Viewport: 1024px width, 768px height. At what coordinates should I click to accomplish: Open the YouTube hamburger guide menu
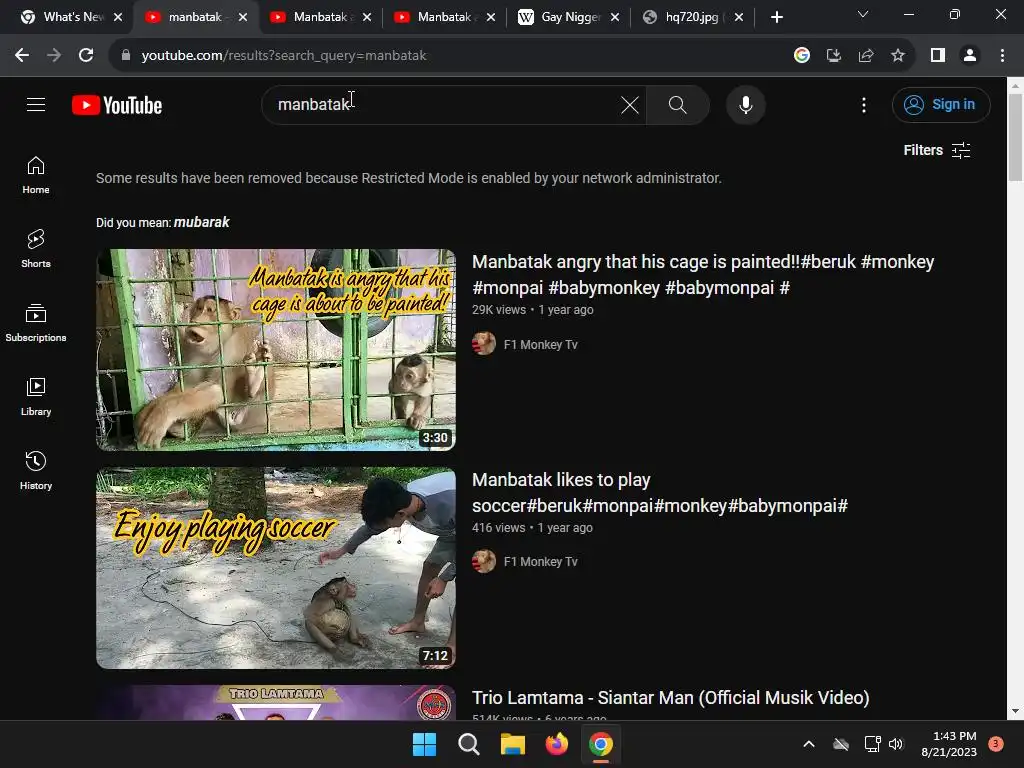[x=36, y=104]
